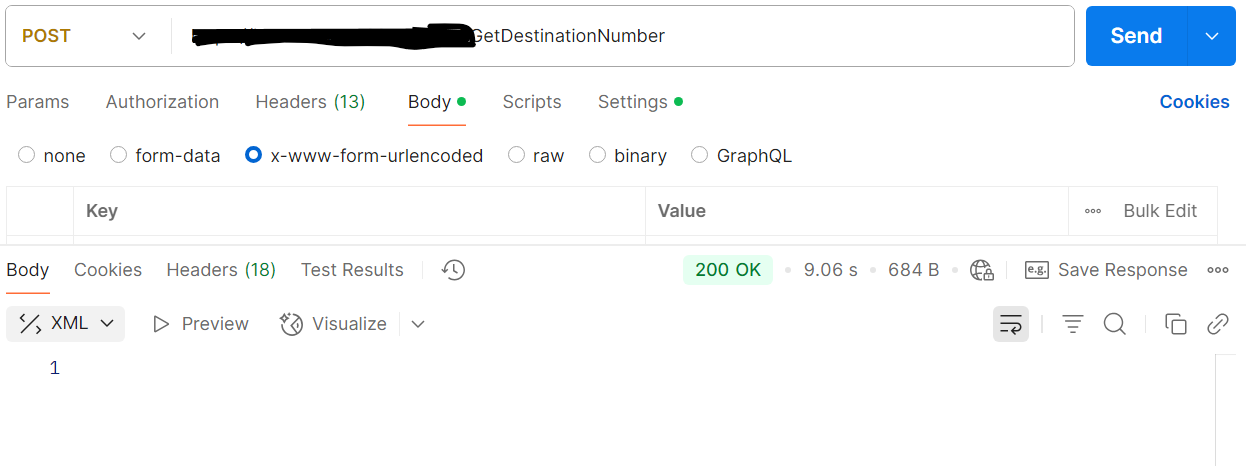1246x466 pixels.
Task: Choose the raw body type radio
Action: (x=516, y=155)
